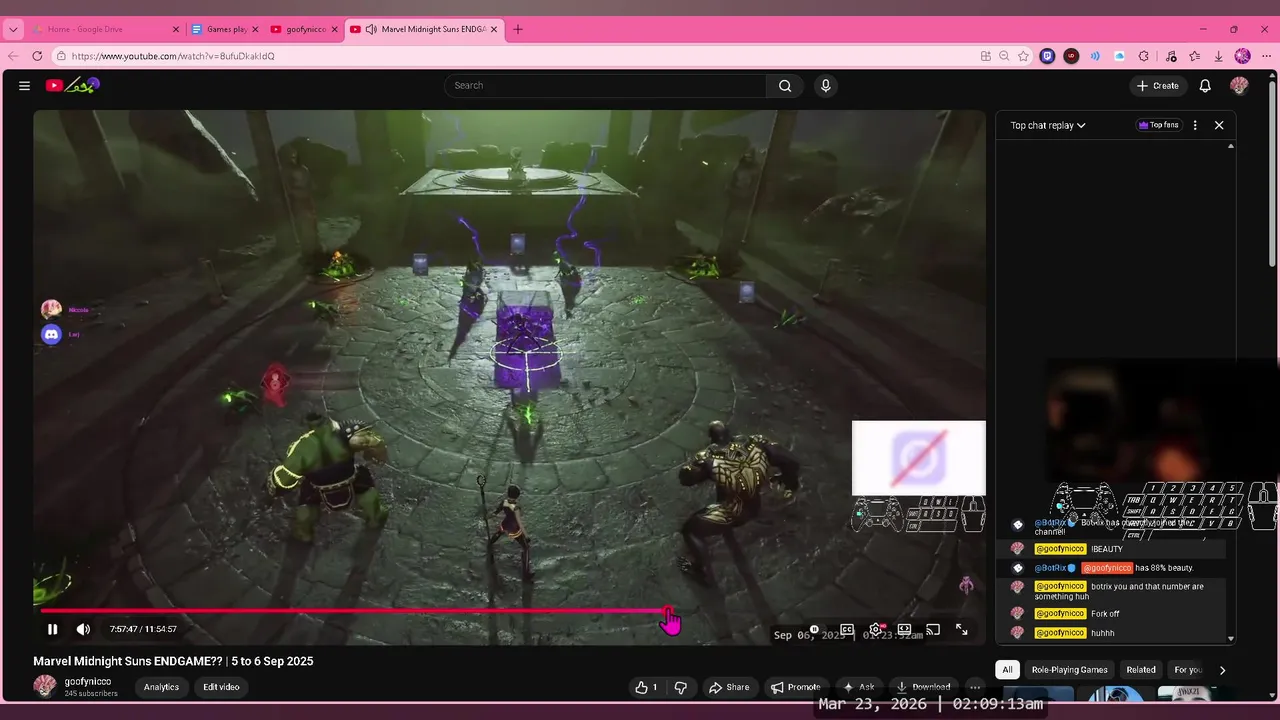Start voice search with microphone icon

click(x=825, y=86)
